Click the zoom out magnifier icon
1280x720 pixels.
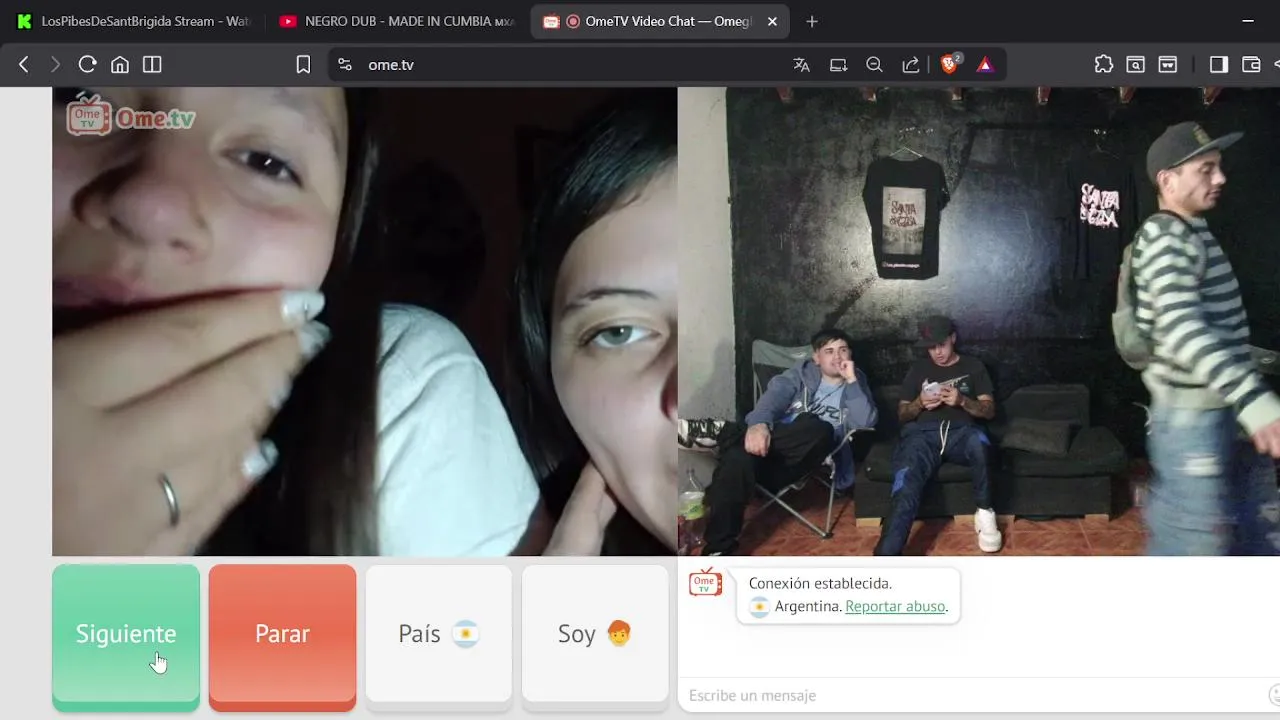pos(874,64)
